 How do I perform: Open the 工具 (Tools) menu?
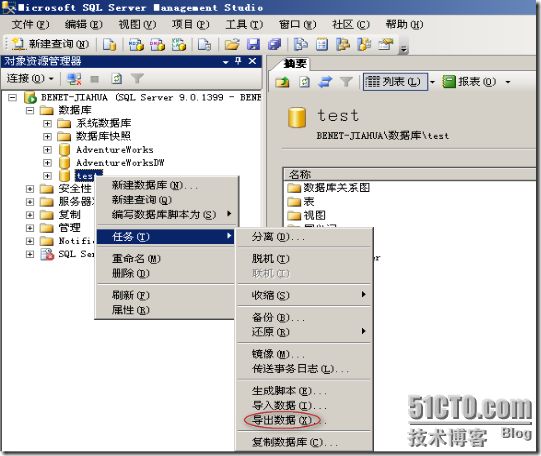244,24
